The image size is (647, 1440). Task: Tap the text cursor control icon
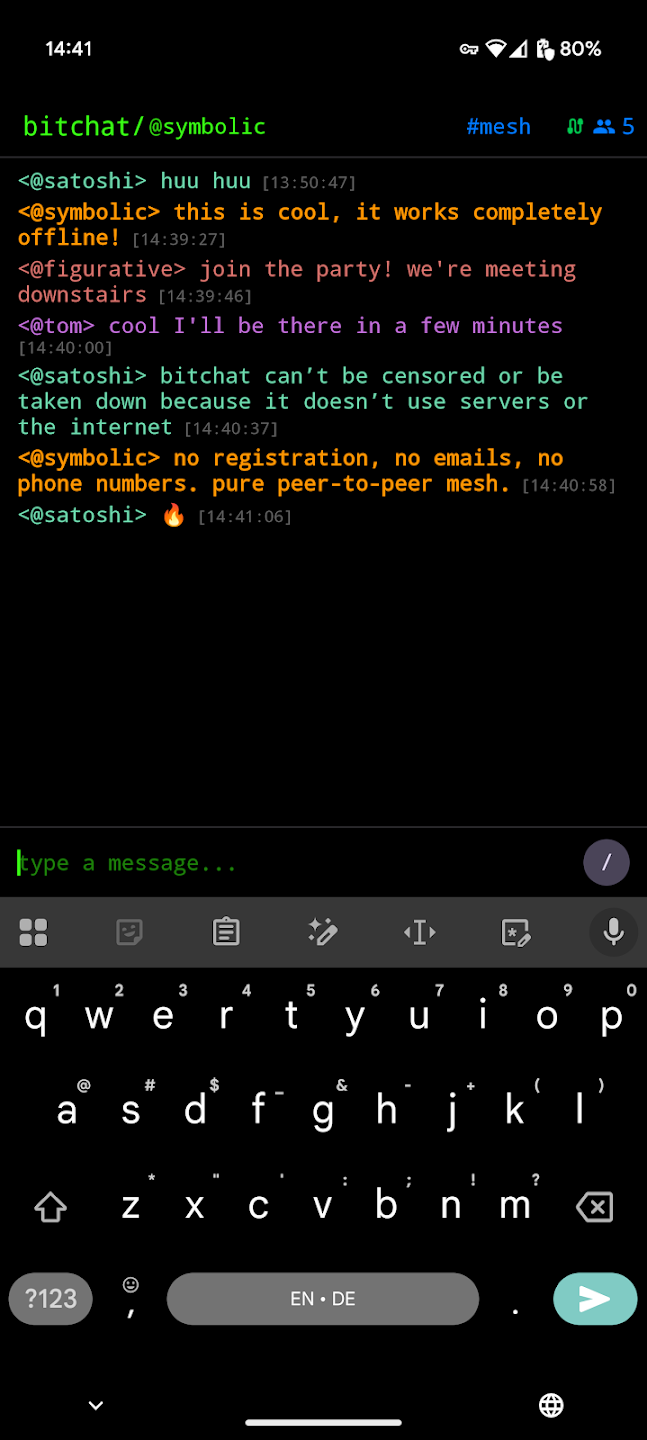(420, 932)
